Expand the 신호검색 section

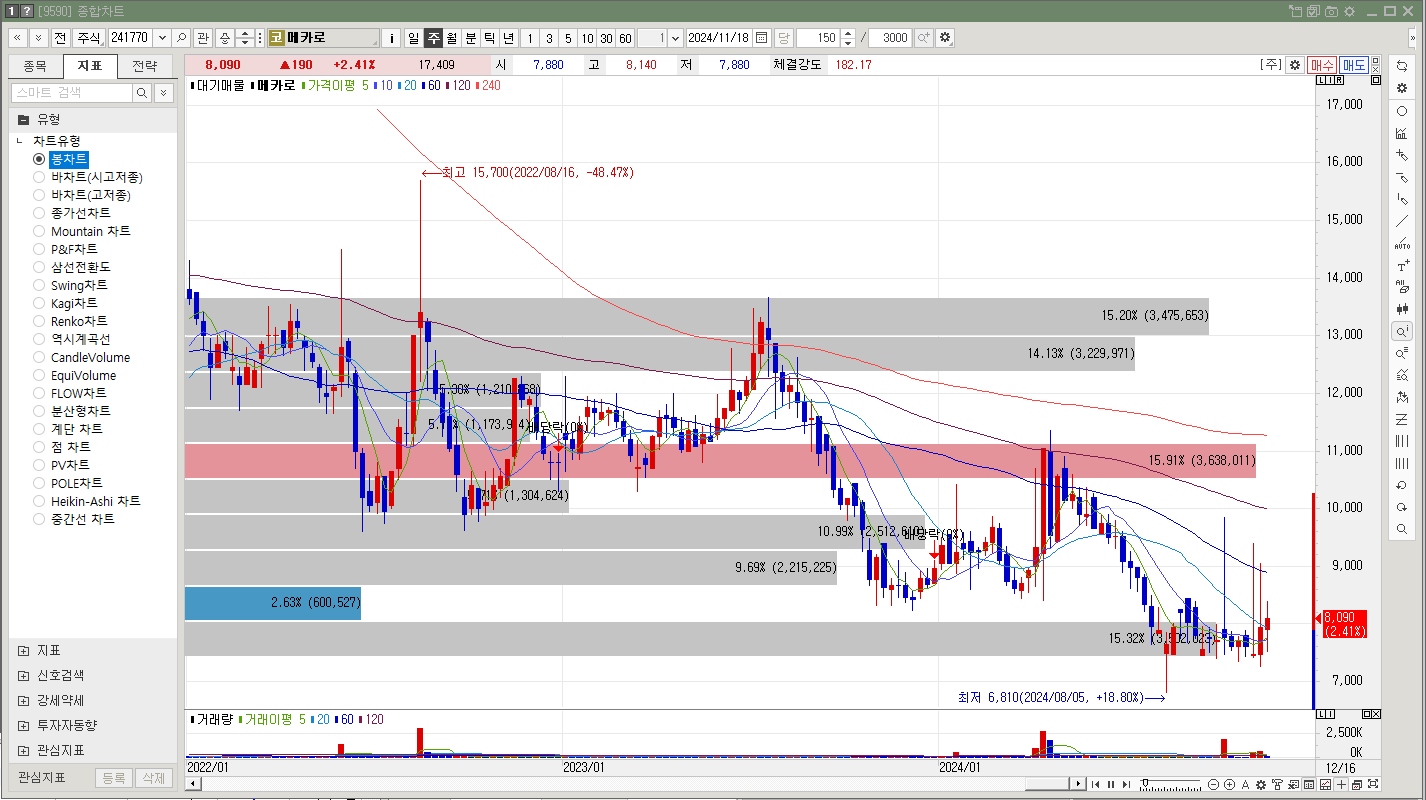[x=24, y=675]
